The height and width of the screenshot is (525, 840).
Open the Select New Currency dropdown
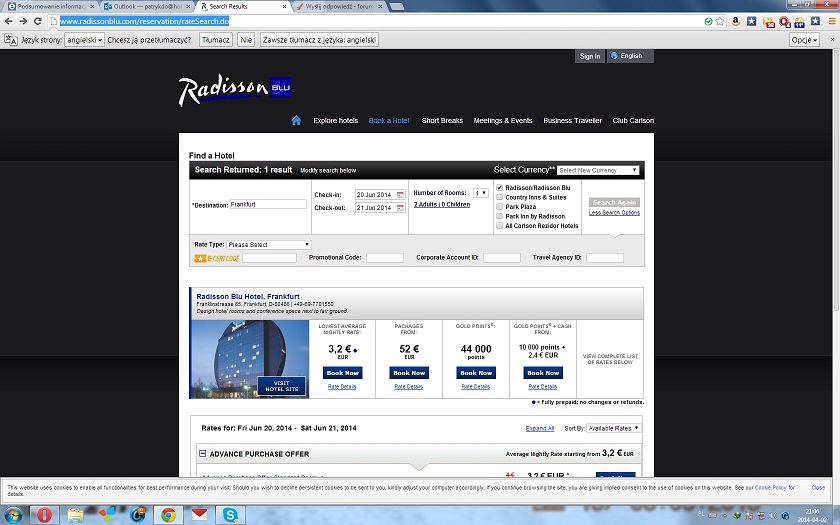[x=598, y=170]
